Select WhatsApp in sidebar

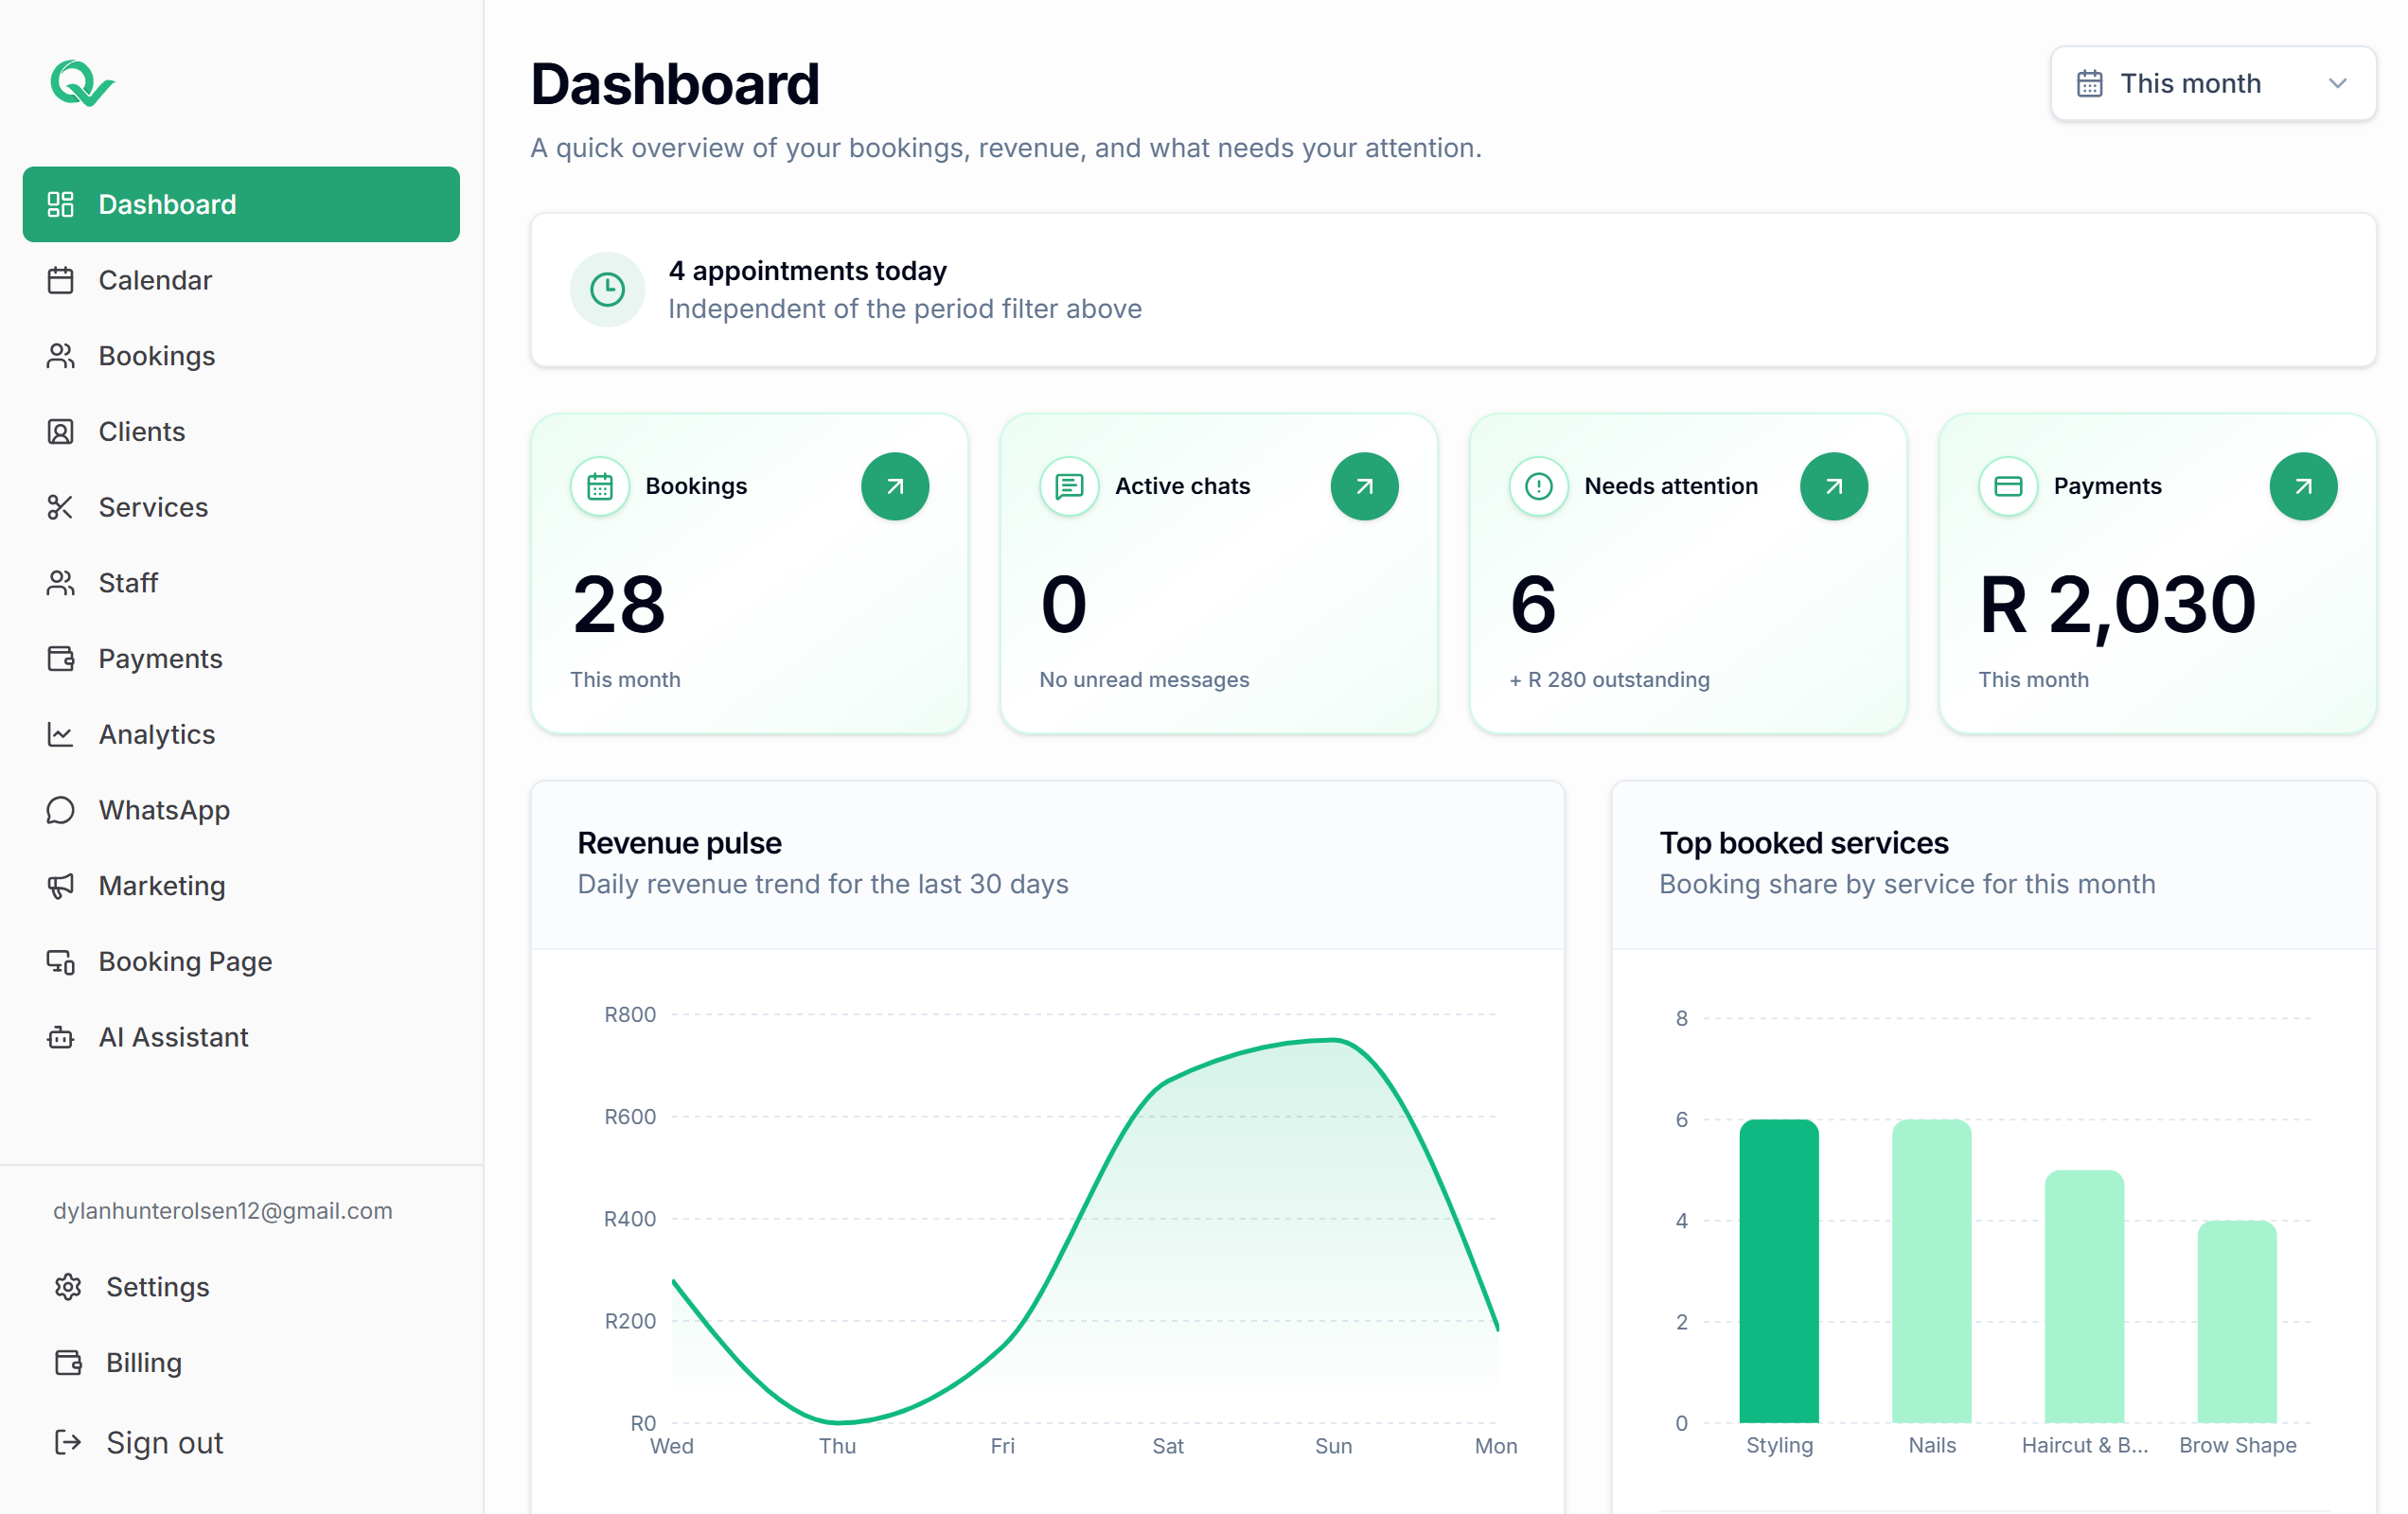241,810
